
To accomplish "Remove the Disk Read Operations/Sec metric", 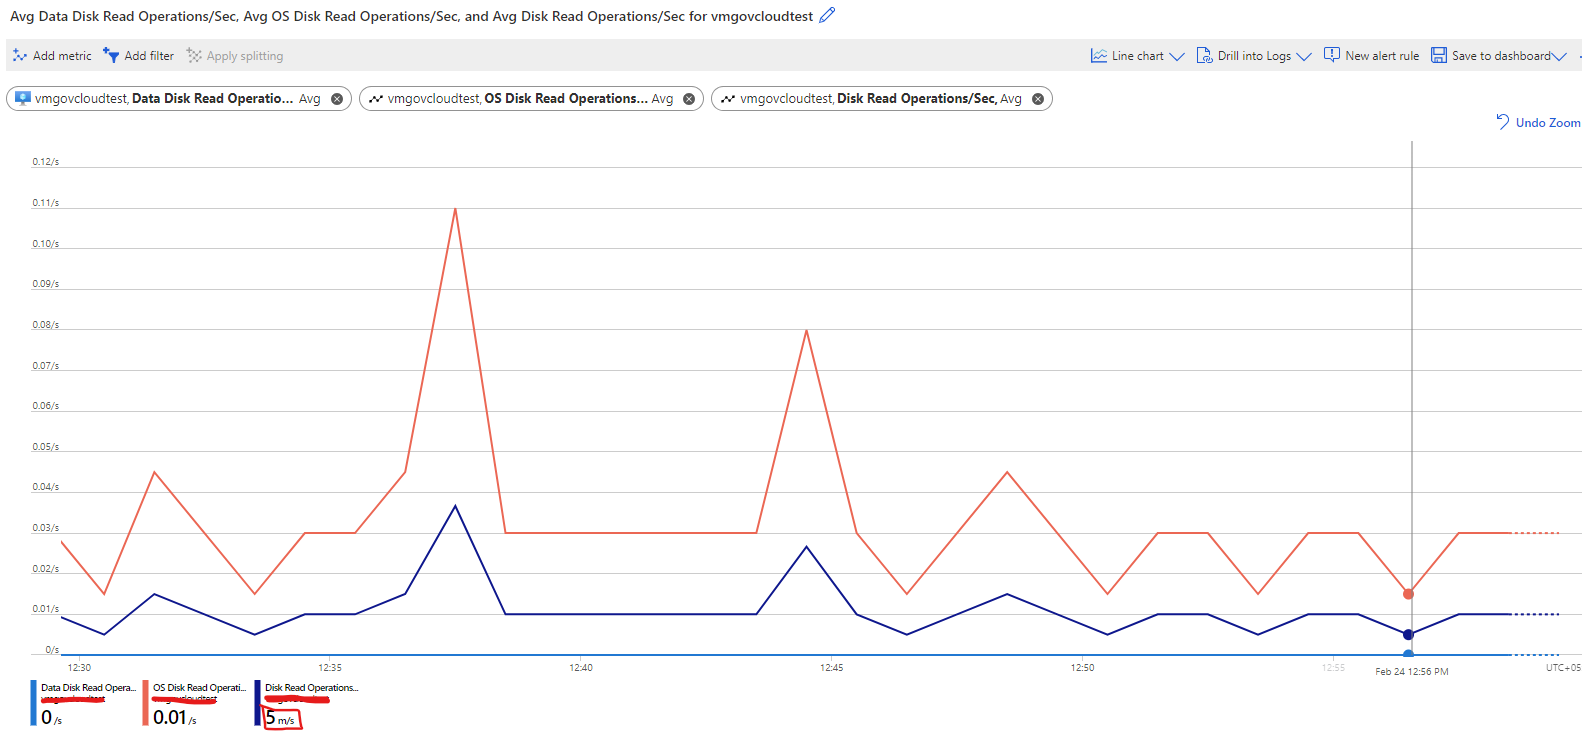I will [x=1038, y=98].
